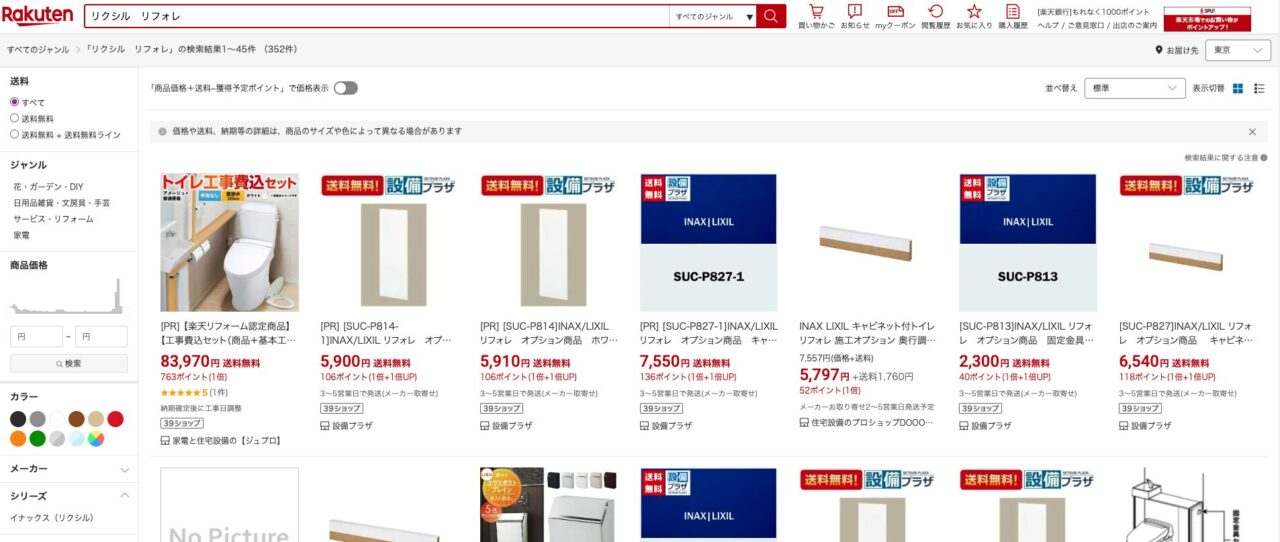This screenshot has height=542, width=1280.
Task: Click the 検索 price search button
Action: coord(69,363)
